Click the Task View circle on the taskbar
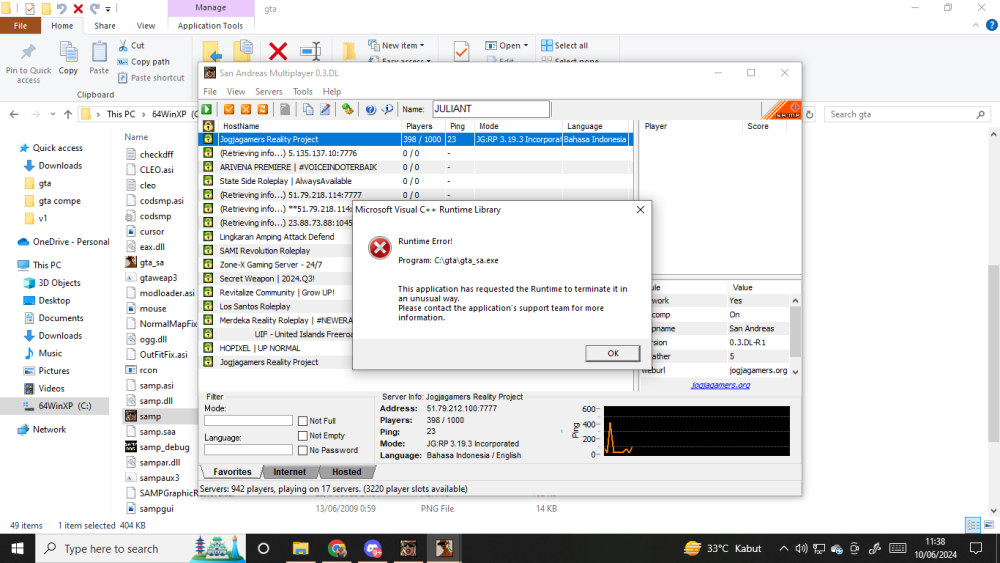 coord(263,548)
